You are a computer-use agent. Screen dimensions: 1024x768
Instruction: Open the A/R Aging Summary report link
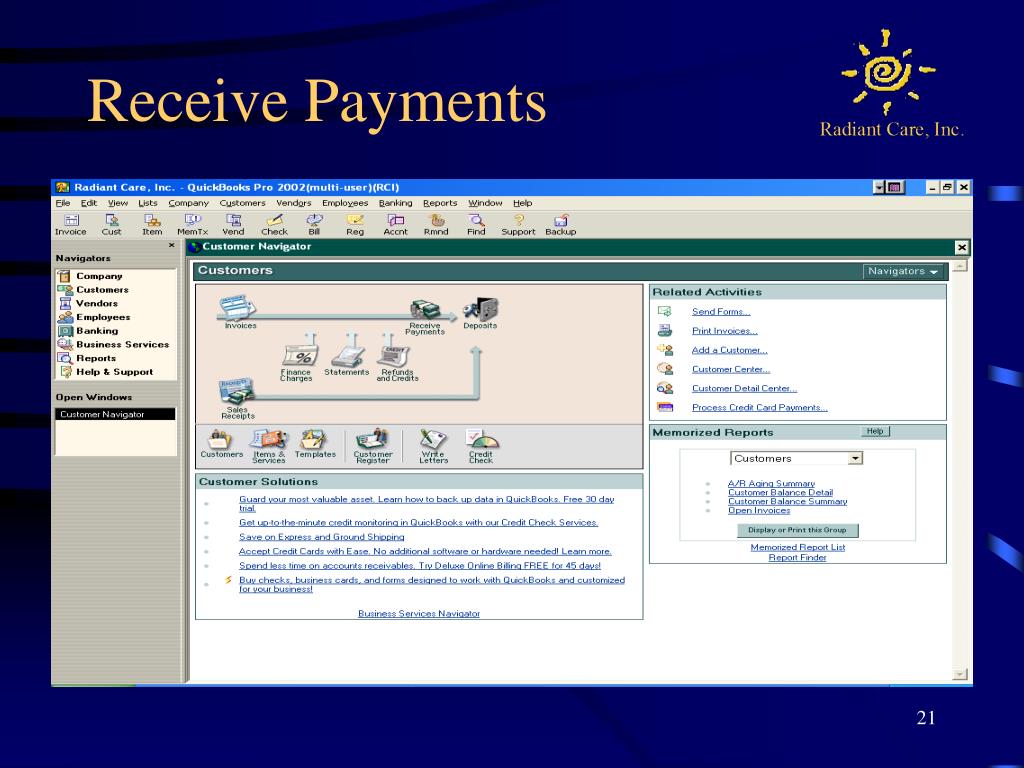(x=771, y=483)
